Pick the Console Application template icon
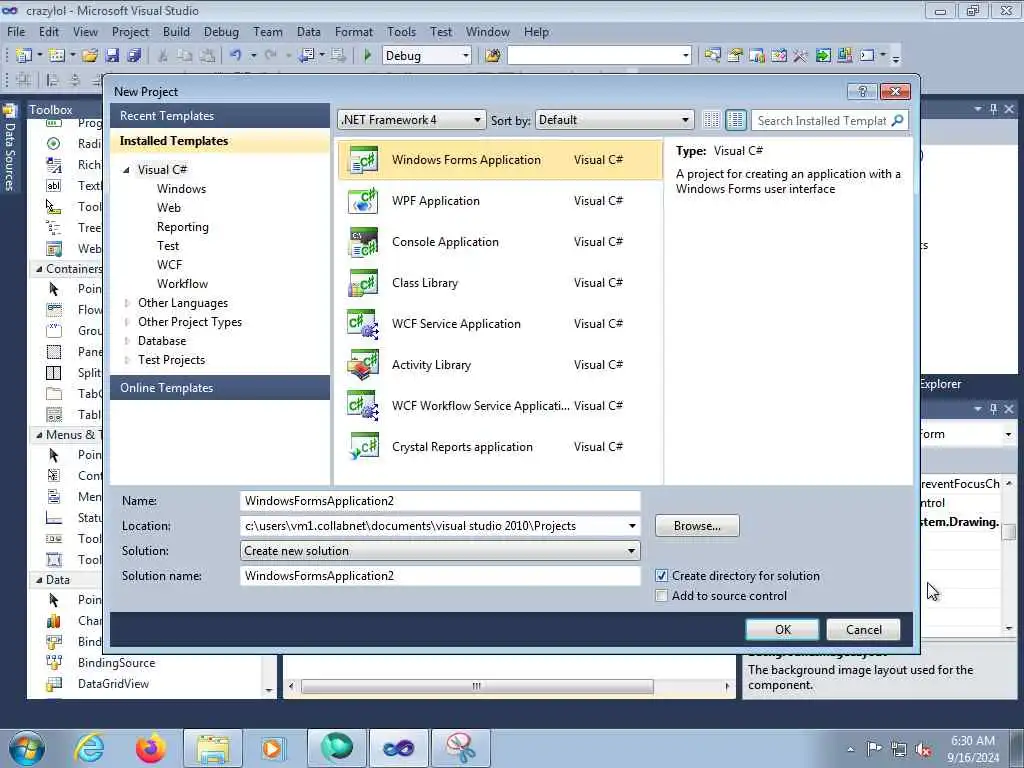Viewport: 1024px width, 768px height. [363, 242]
